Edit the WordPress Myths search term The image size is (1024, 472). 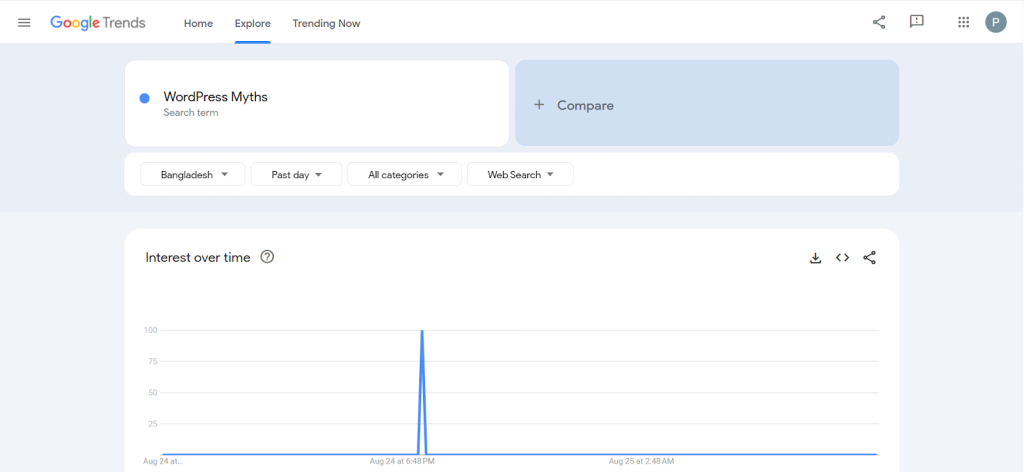click(x=216, y=97)
